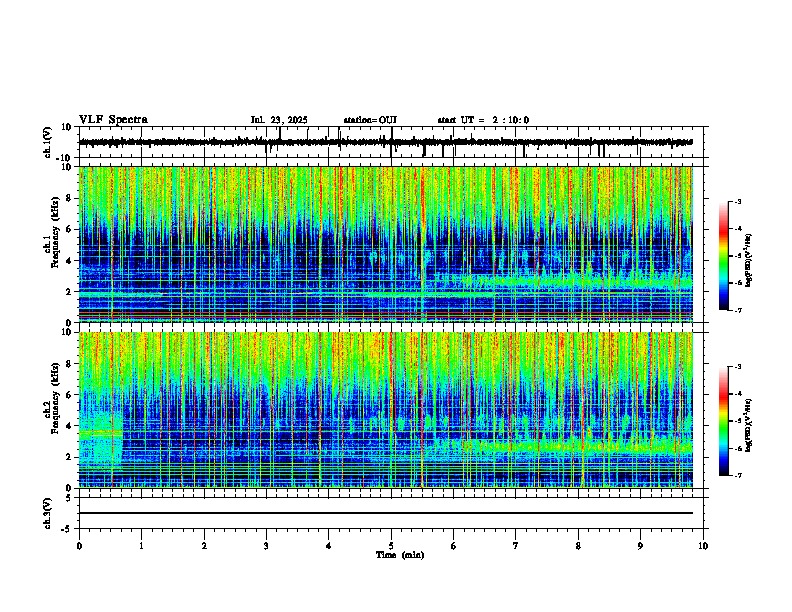Select the date text "Jul. 23, 2025"

coord(279,120)
